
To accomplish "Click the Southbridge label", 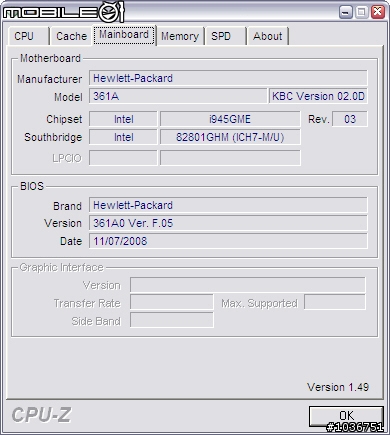I will coord(53,137).
